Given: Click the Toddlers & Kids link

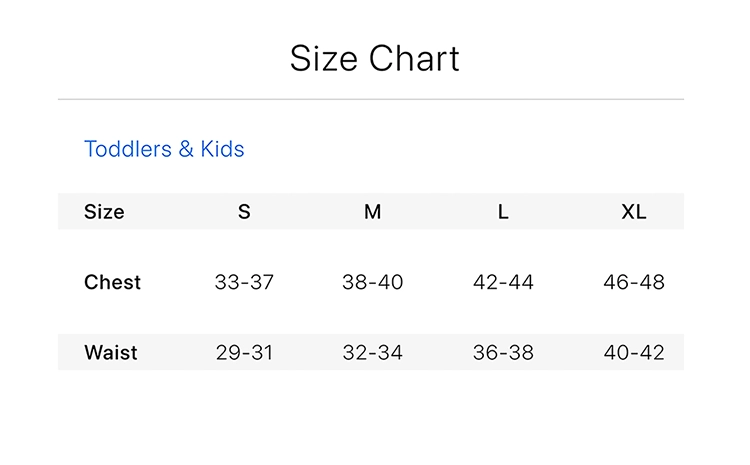Looking at the screenshot, I should (164, 149).
